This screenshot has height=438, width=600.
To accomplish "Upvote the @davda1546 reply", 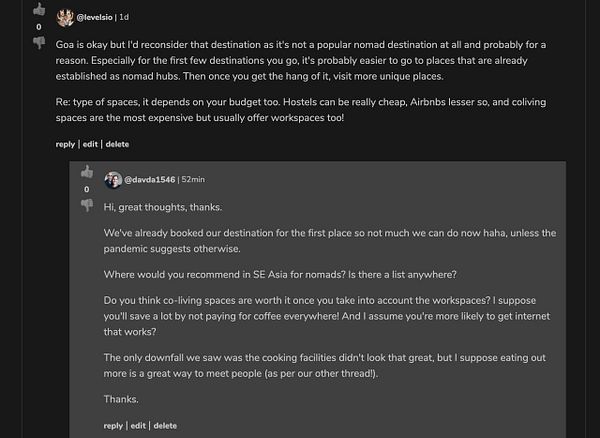I will coord(87,172).
